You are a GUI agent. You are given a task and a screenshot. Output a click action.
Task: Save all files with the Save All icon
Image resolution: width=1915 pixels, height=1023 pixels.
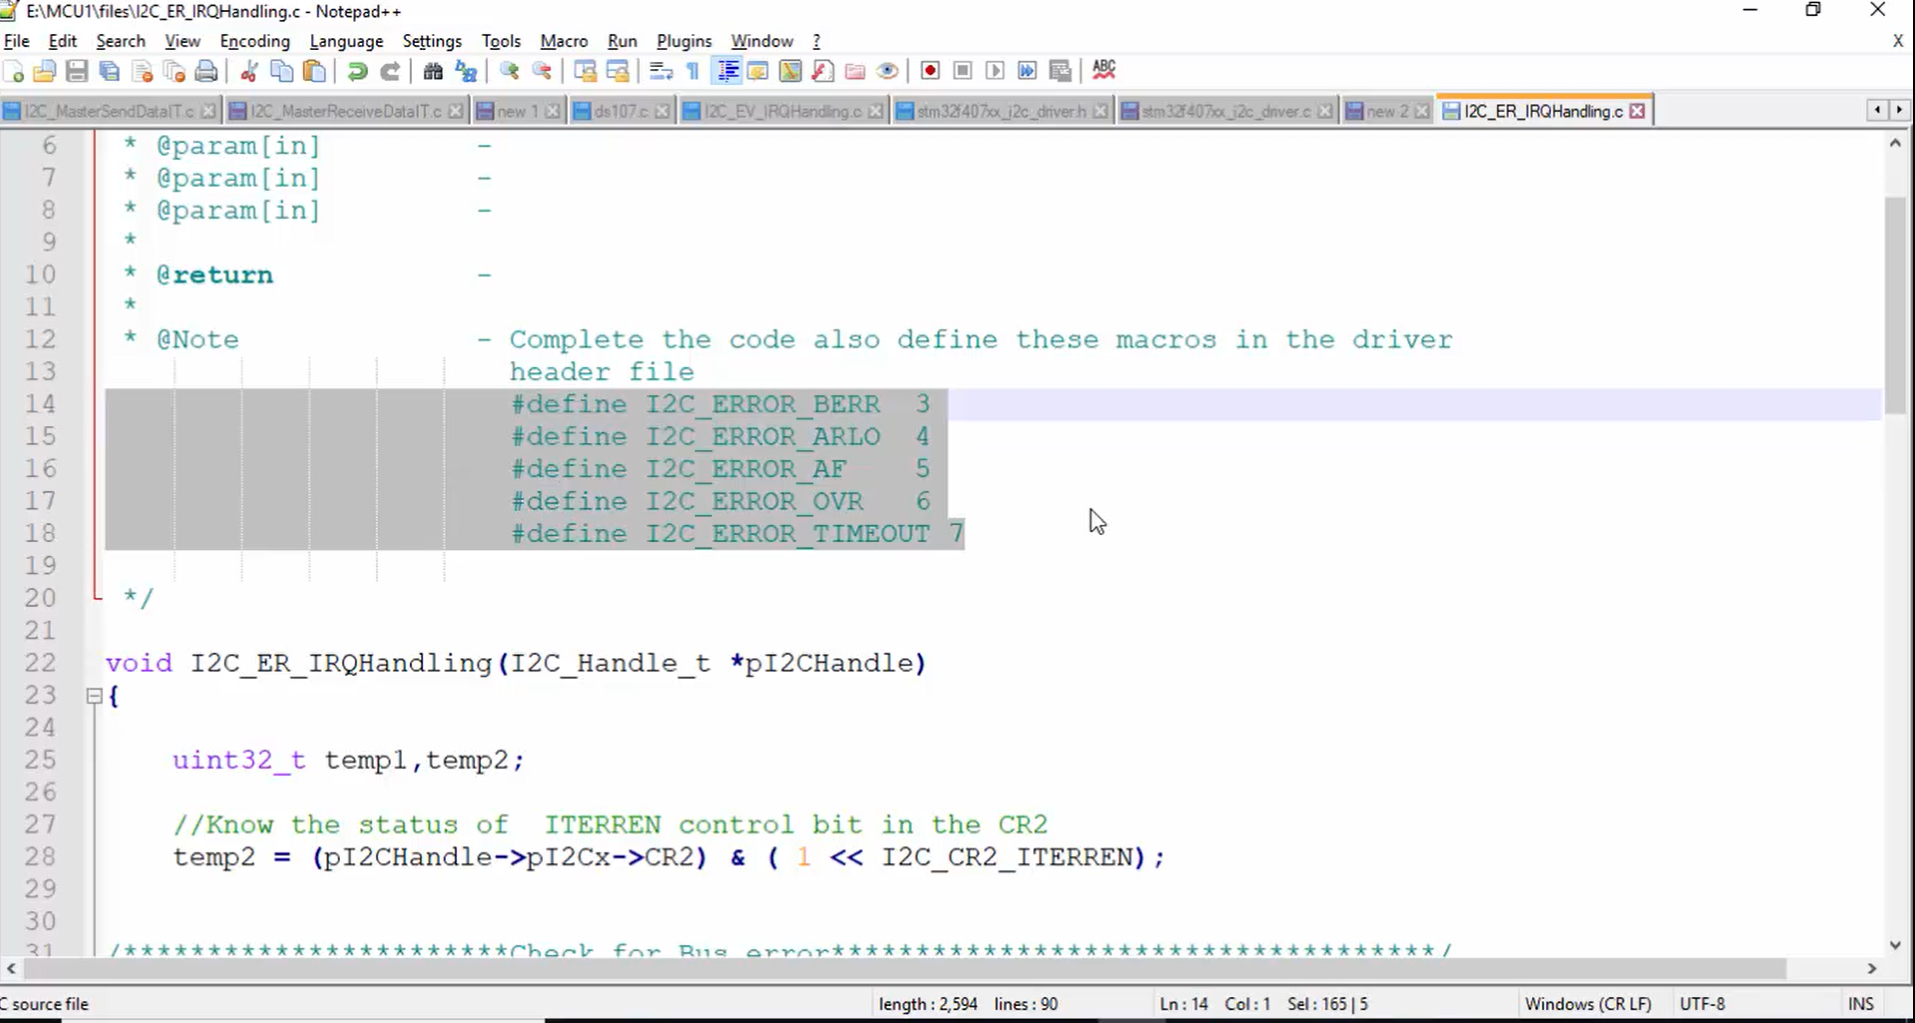(x=110, y=71)
